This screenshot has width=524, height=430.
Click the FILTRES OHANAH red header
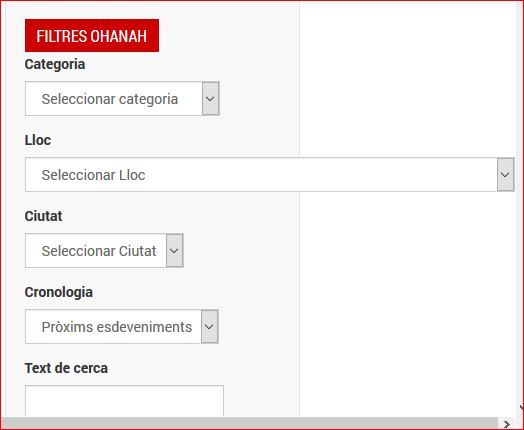(92, 35)
